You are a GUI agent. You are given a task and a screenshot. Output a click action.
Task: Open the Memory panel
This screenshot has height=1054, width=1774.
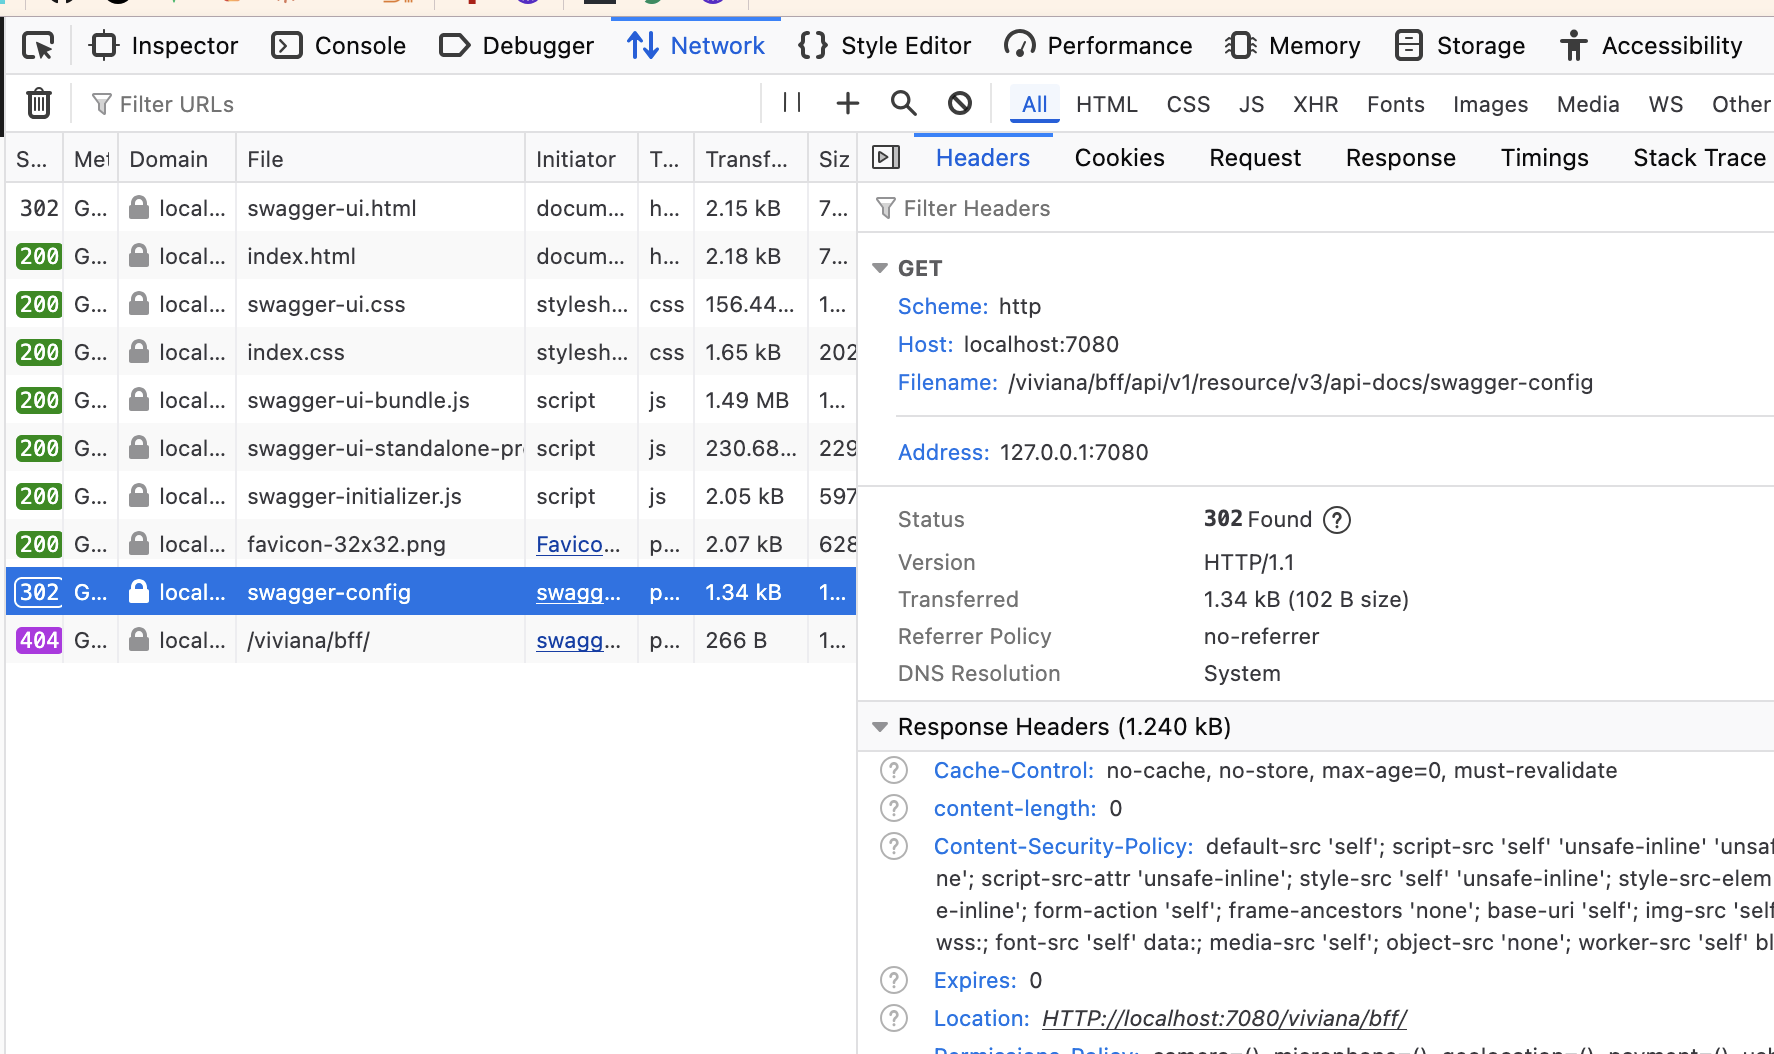[1293, 46]
